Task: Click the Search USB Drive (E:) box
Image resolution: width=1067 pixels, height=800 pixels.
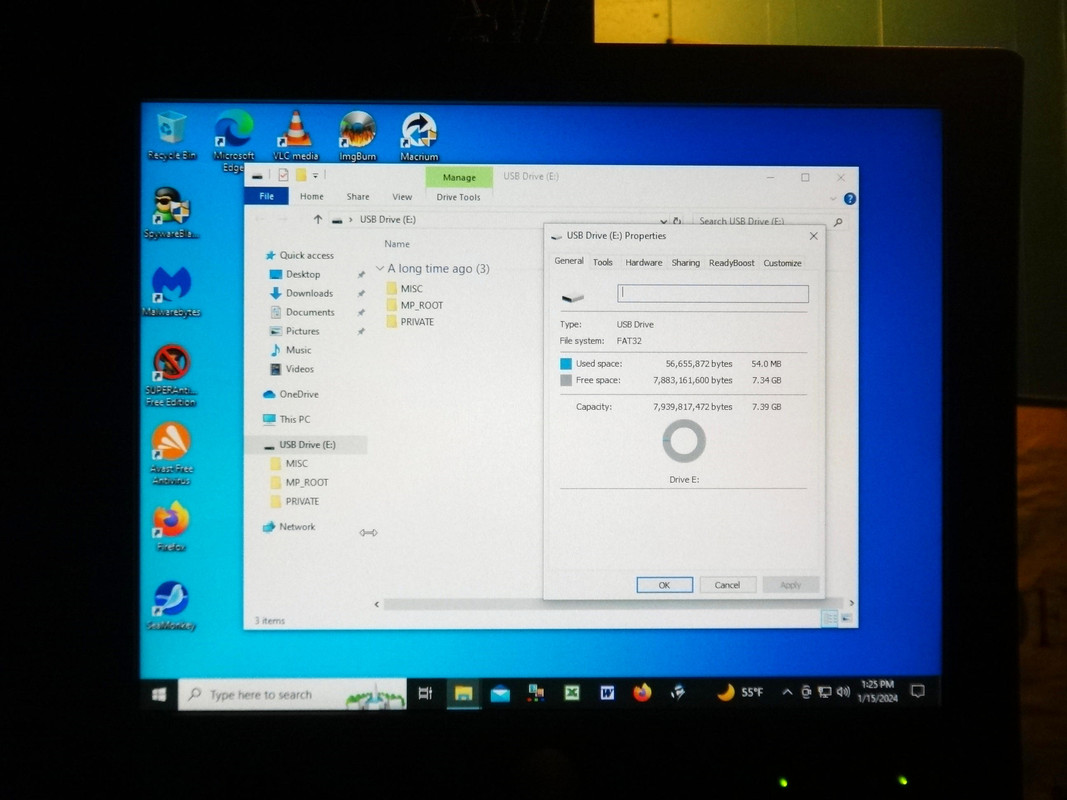Action: (761, 222)
